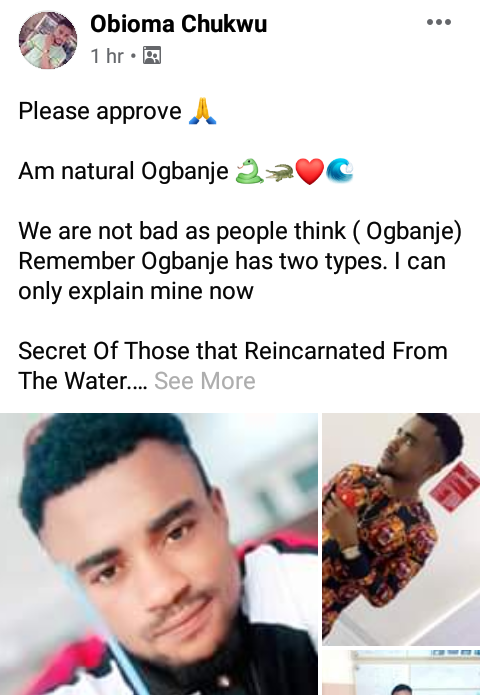Click the crocodile emoji
Image resolution: width=480 pixels, height=695 pixels.
coord(280,172)
